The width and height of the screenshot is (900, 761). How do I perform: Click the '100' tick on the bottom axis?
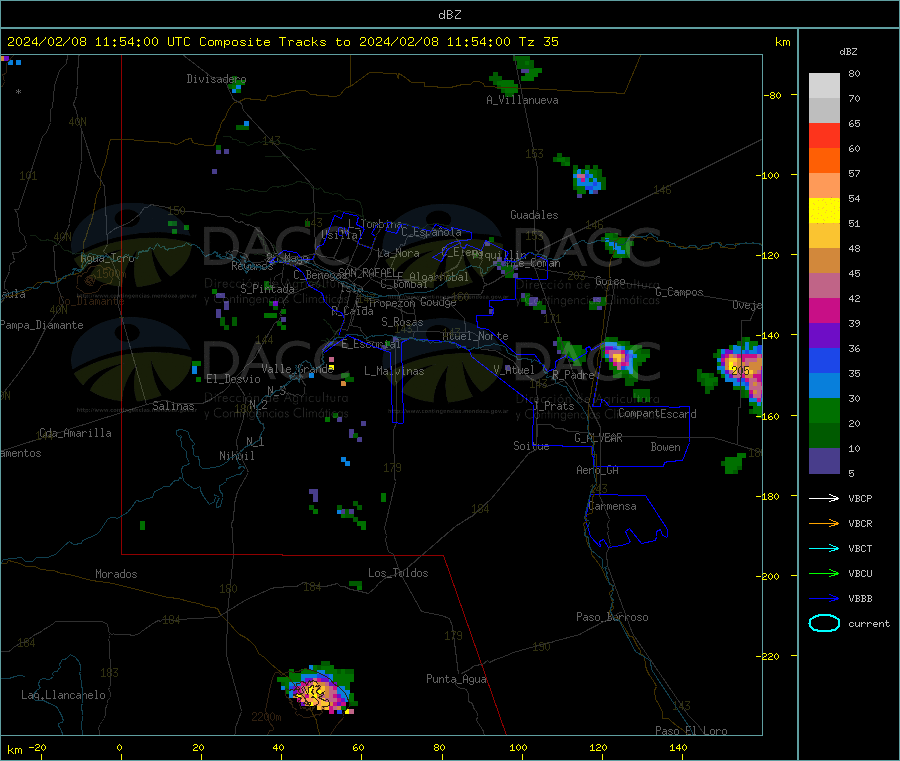518,747
